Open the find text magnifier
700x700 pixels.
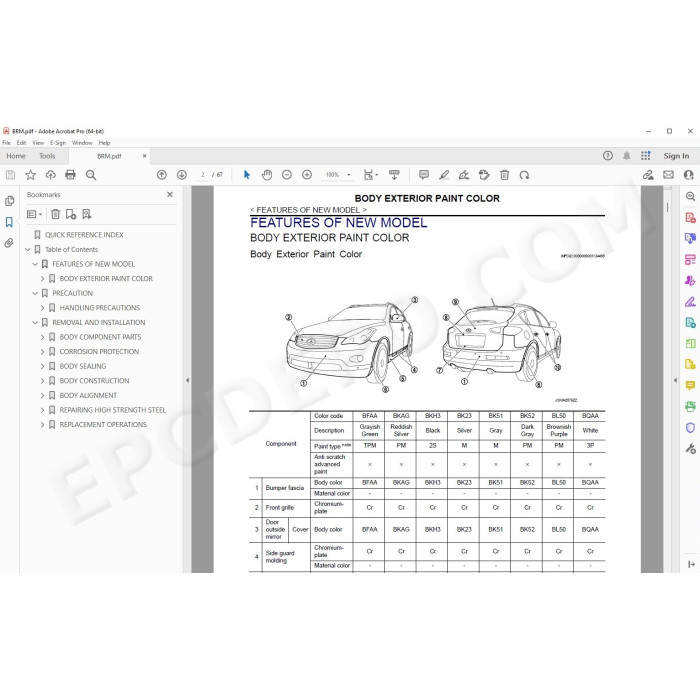[x=91, y=175]
